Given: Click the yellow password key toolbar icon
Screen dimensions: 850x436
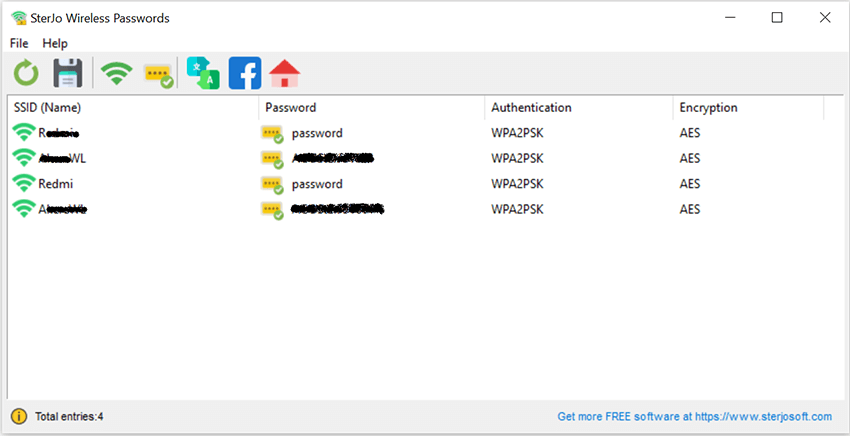Looking at the screenshot, I should coord(159,75).
